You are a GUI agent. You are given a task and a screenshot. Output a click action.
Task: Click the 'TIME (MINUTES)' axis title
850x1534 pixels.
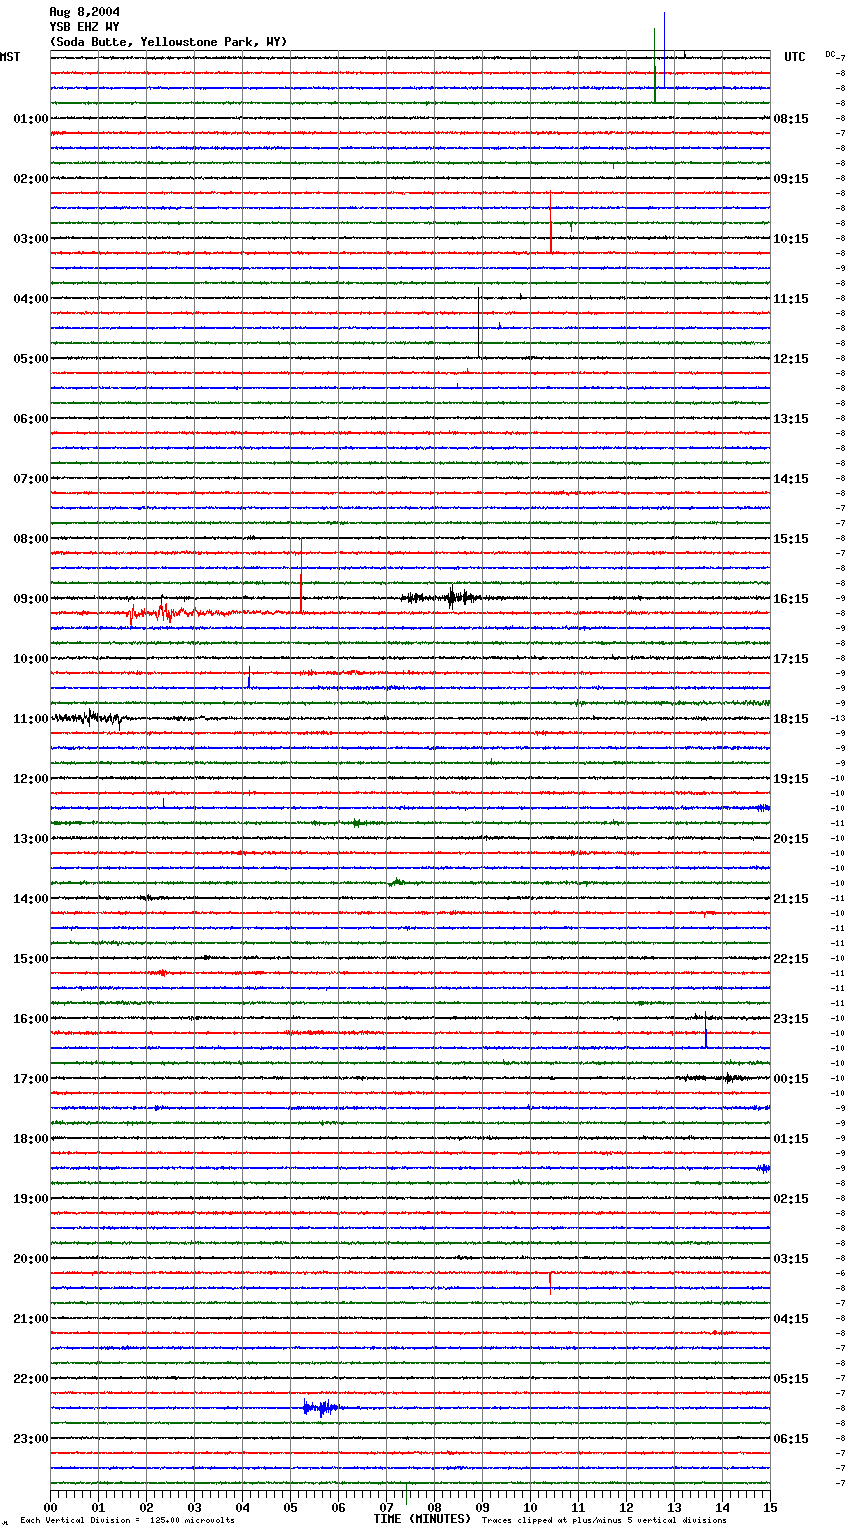coord(422,1519)
